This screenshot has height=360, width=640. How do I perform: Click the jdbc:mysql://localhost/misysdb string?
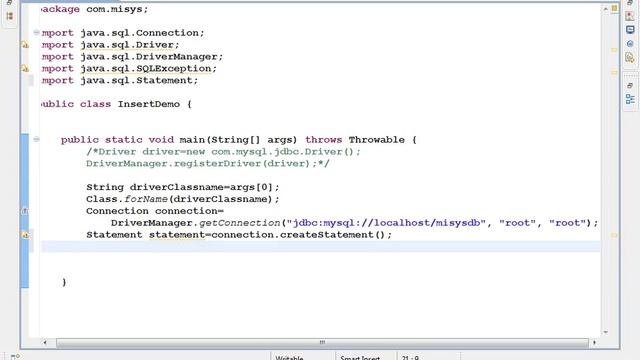click(387, 223)
